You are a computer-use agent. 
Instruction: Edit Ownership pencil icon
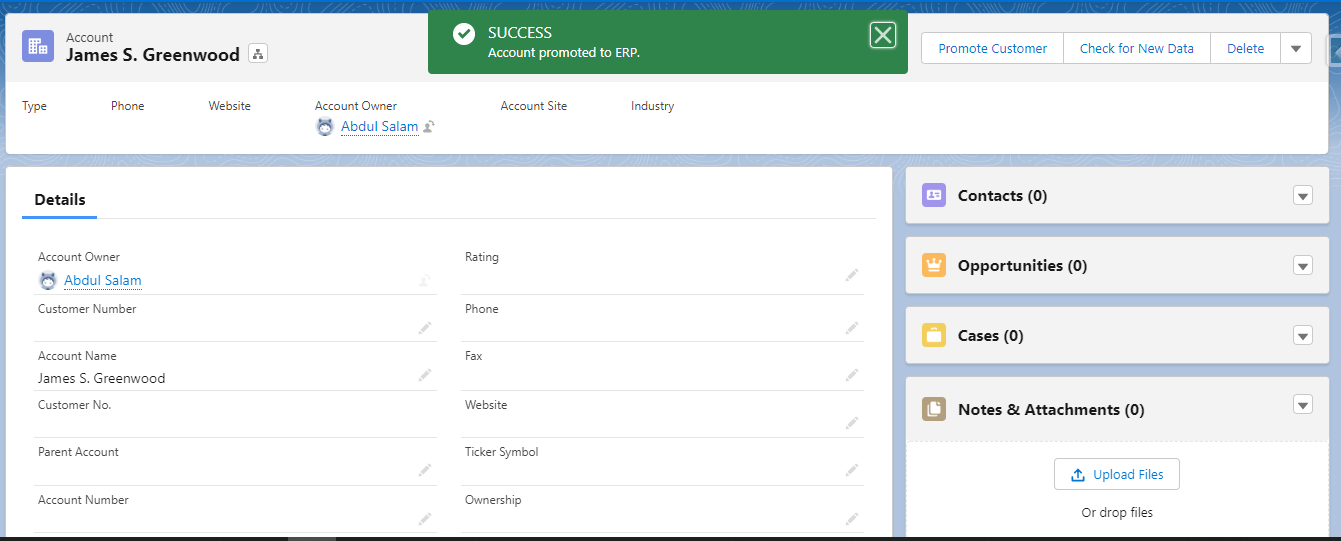(x=852, y=518)
